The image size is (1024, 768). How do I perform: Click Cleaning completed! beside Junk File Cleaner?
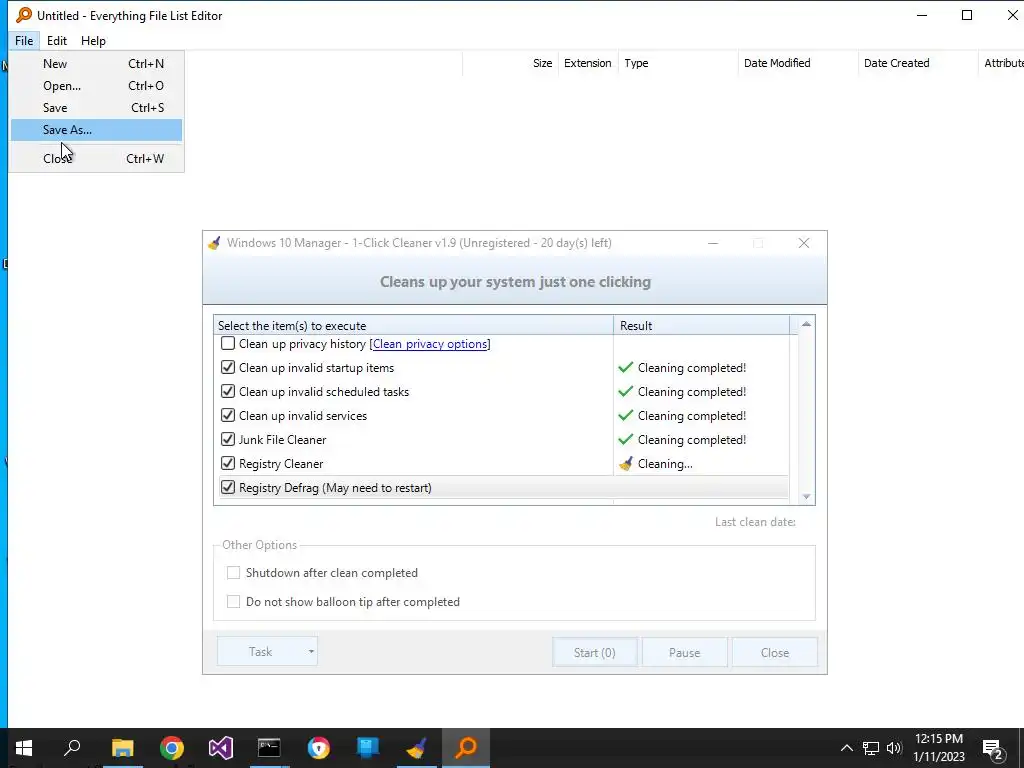[x=692, y=440]
